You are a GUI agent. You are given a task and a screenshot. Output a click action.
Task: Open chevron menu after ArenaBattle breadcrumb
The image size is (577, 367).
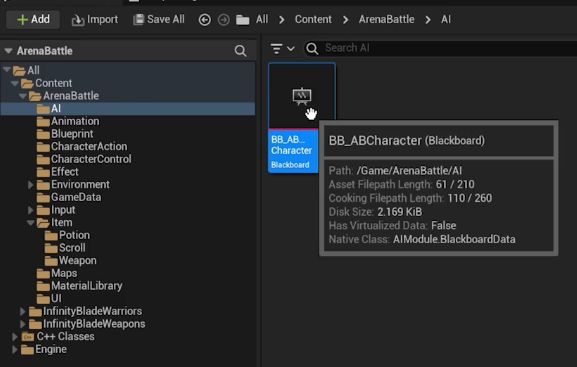[x=428, y=20]
